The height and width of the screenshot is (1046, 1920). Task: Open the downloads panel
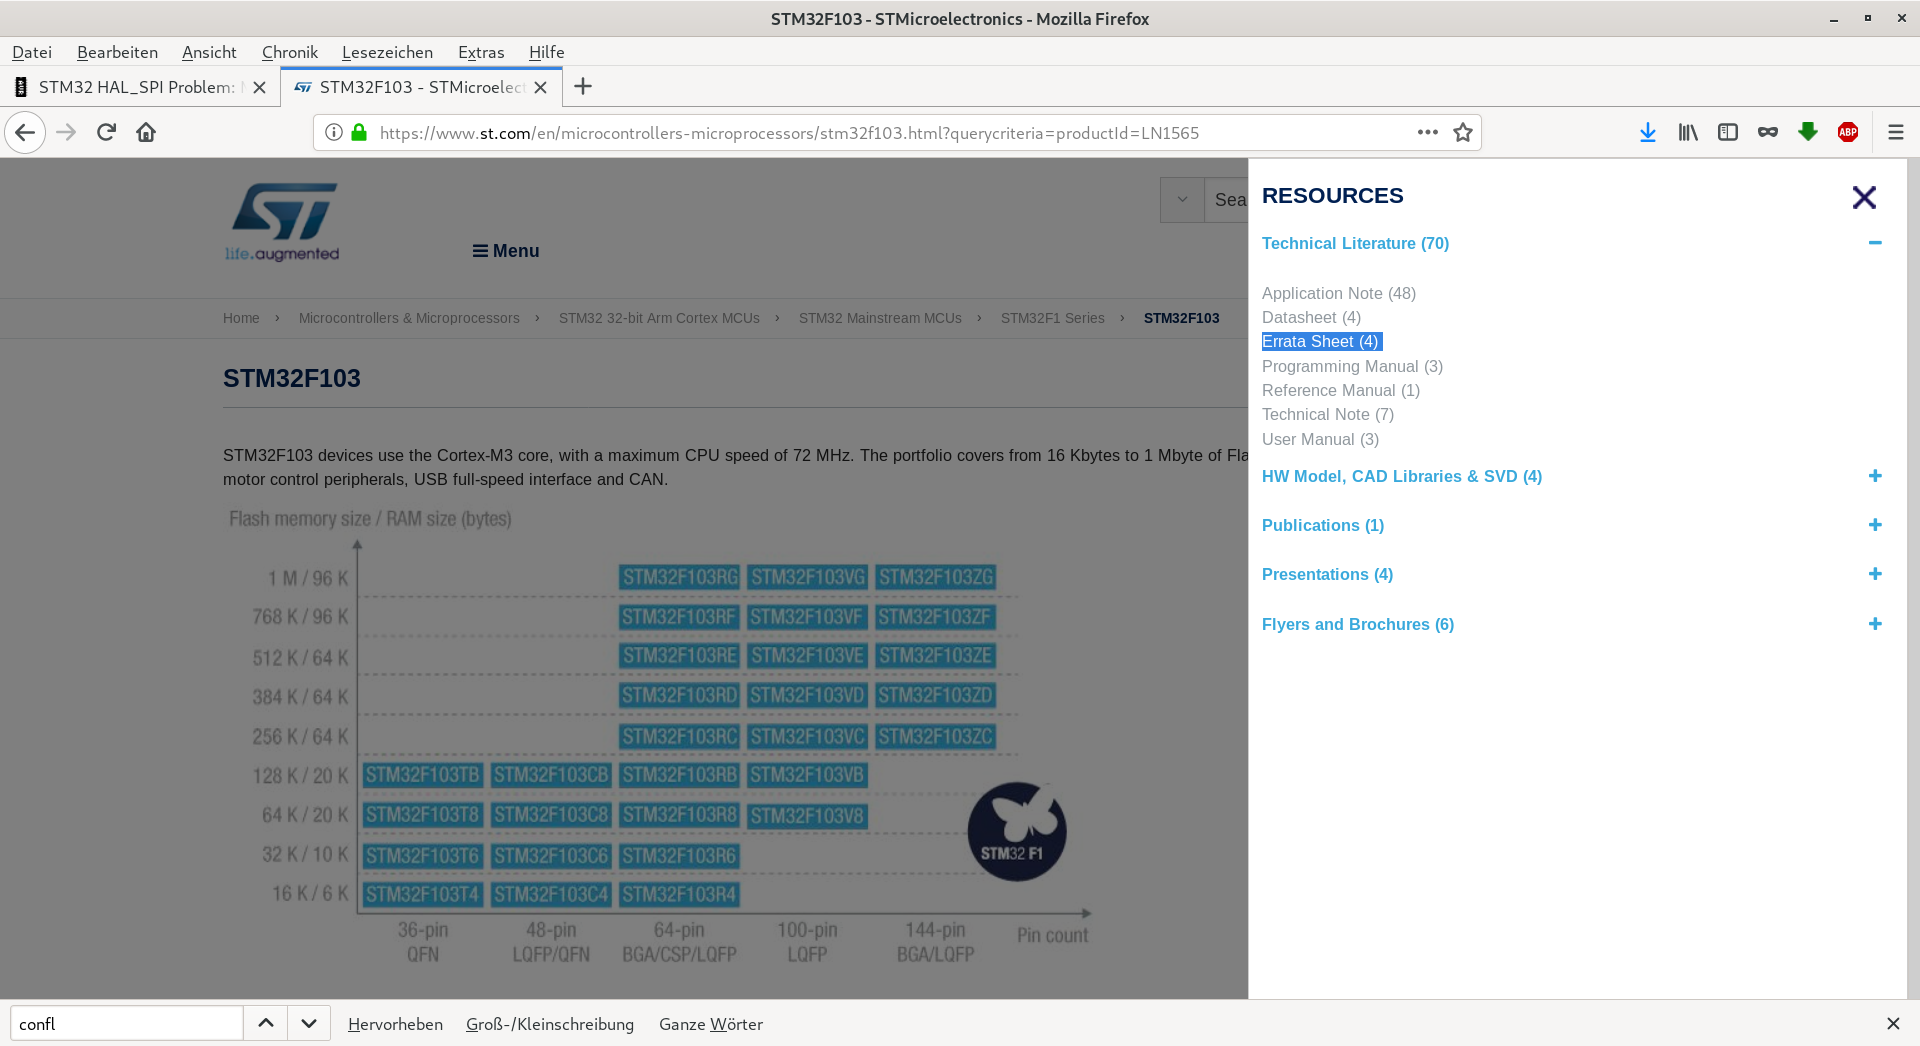click(x=1648, y=132)
